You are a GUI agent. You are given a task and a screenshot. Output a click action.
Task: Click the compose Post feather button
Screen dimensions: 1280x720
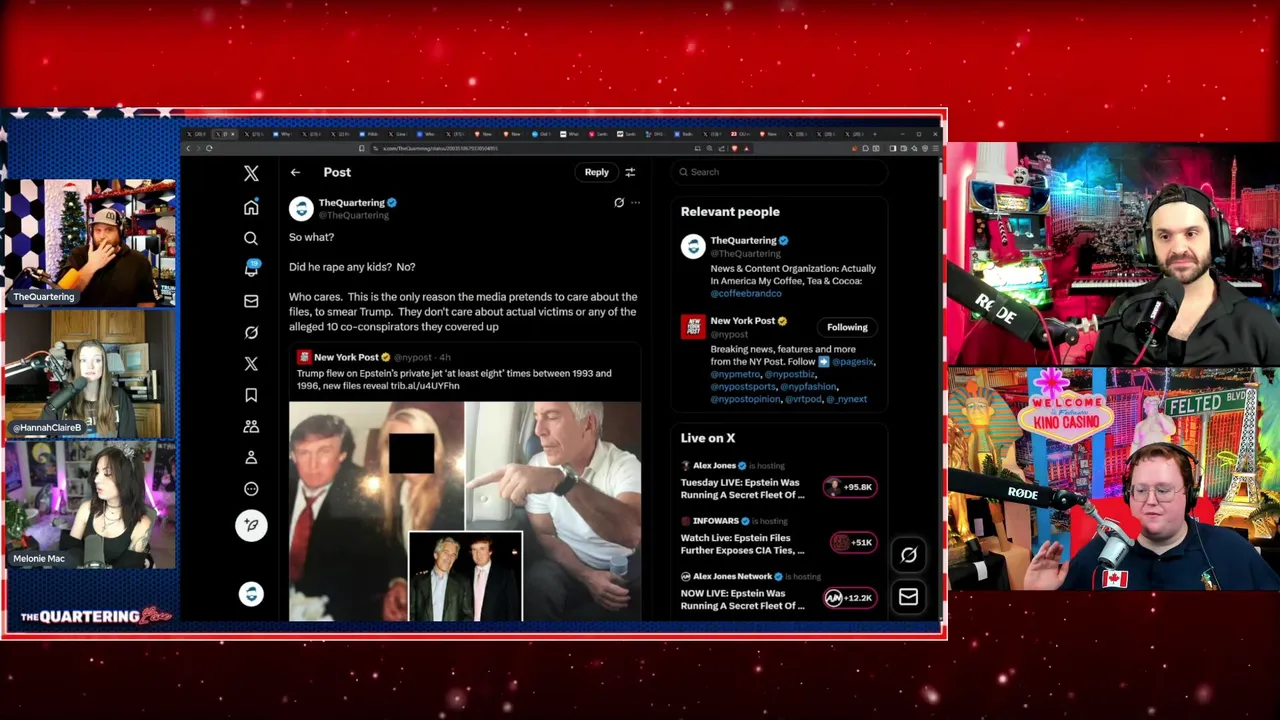point(251,525)
